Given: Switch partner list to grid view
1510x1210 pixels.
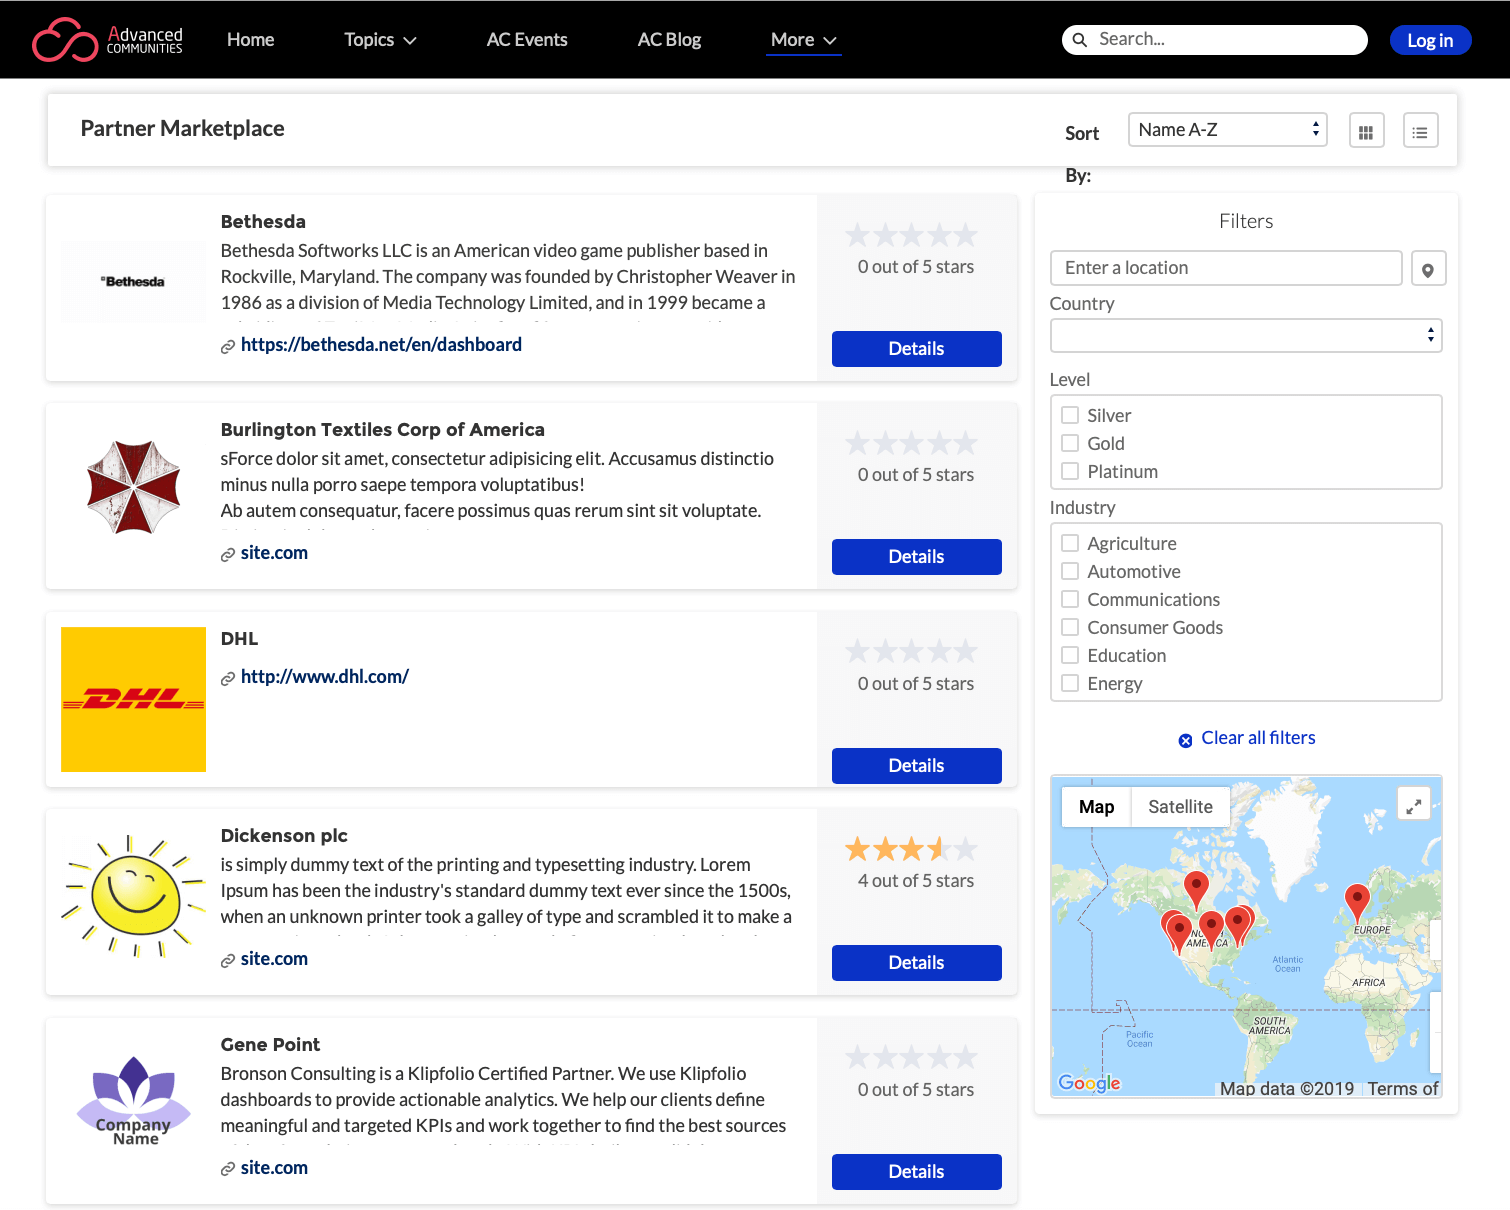Looking at the screenshot, I should point(1366,130).
